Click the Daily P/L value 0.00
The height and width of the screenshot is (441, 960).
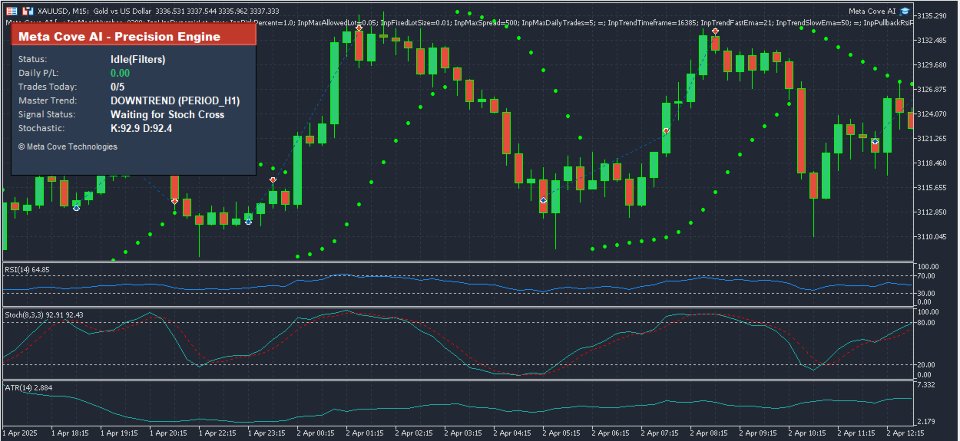click(120, 73)
